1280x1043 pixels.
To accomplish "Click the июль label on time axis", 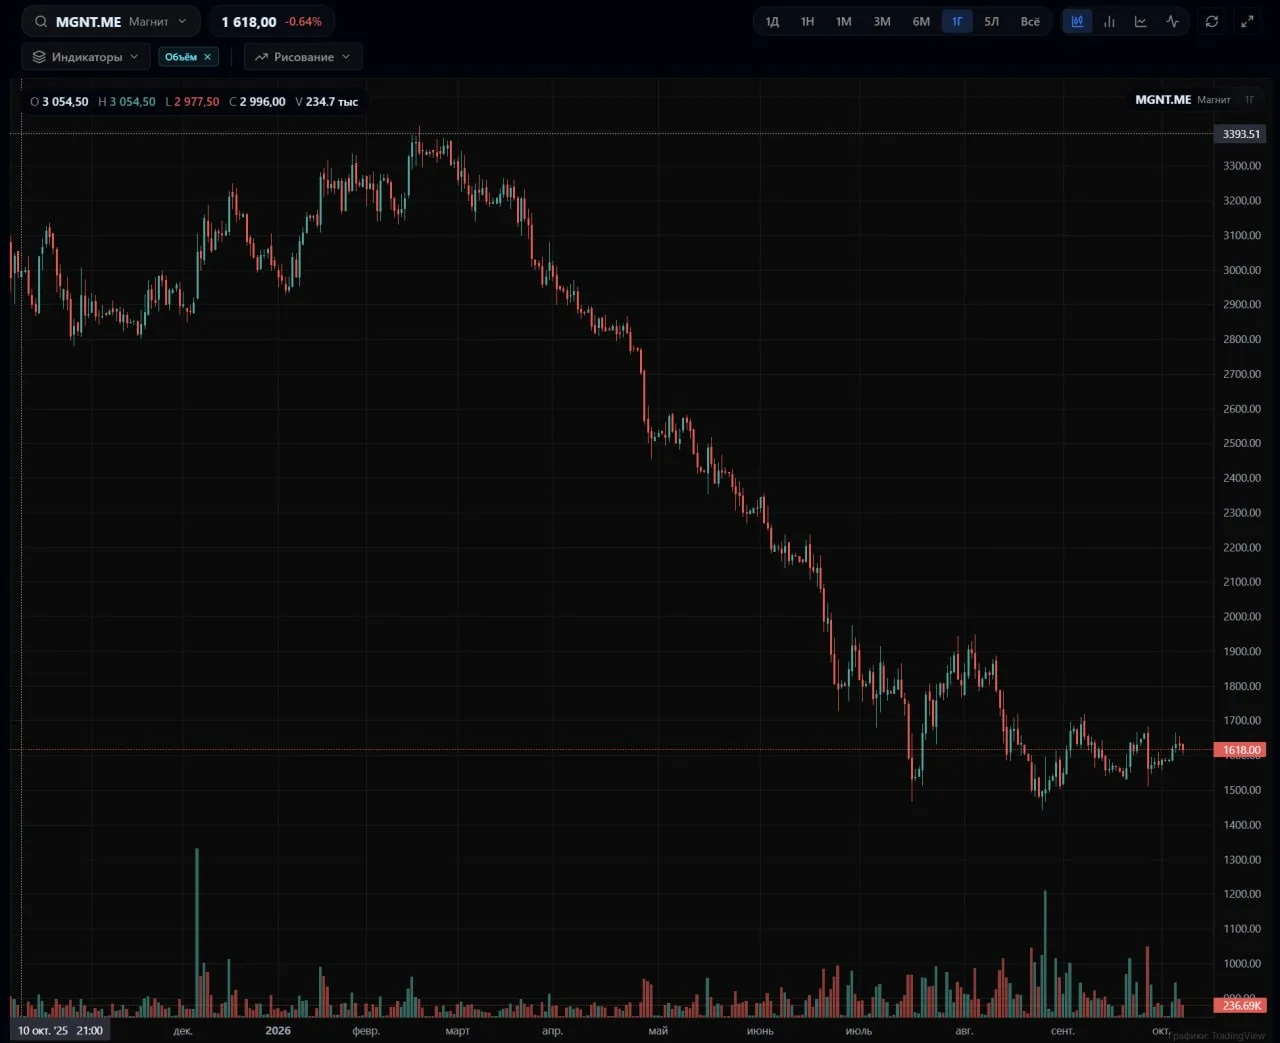I will 858,1030.
